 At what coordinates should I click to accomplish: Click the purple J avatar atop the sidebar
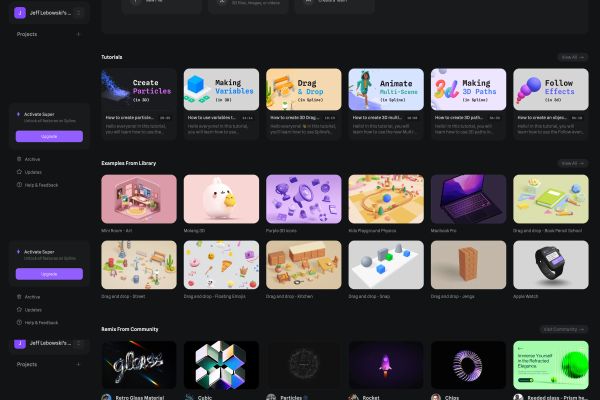click(20, 13)
